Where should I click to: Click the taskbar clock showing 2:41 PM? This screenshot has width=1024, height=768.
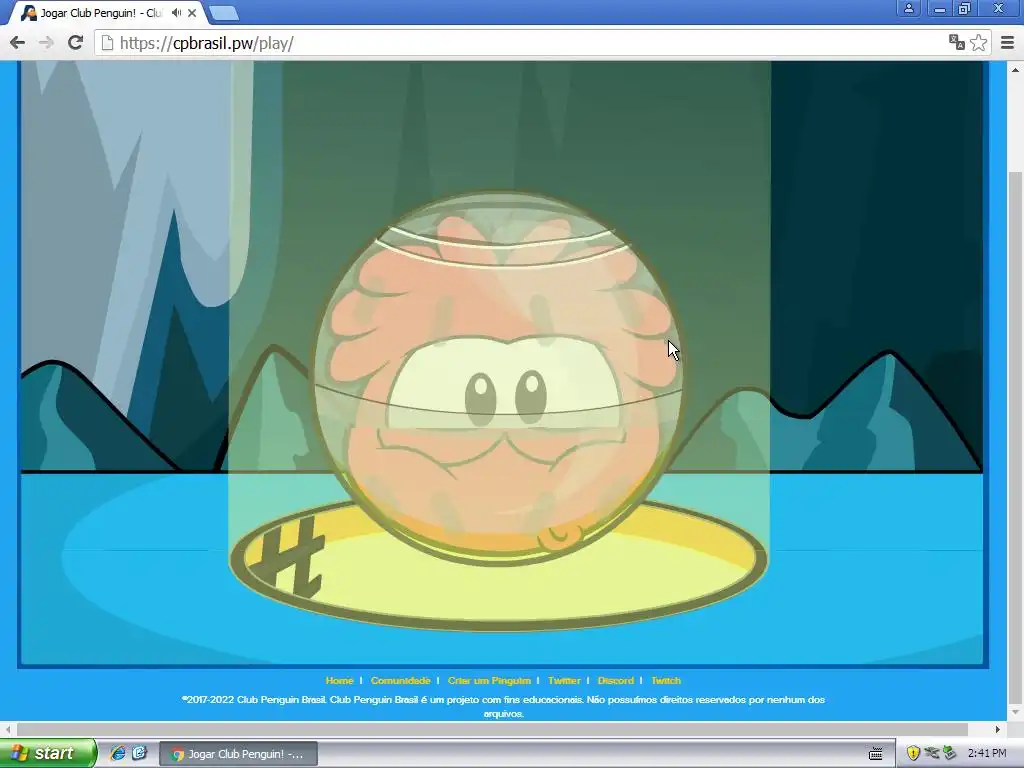tap(987, 754)
